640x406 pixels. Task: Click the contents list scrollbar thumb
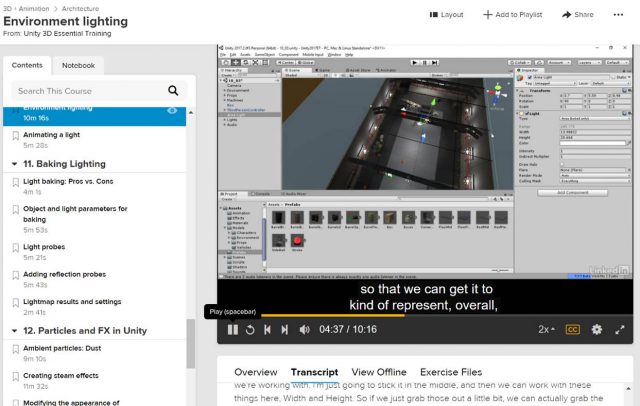click(191, 344)
